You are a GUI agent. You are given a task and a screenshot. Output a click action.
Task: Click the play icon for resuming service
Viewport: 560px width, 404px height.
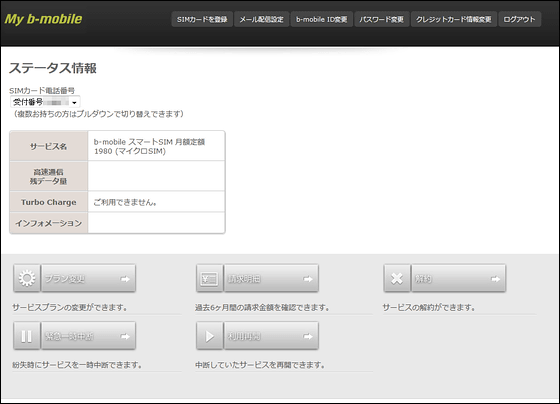pos(210,336)
